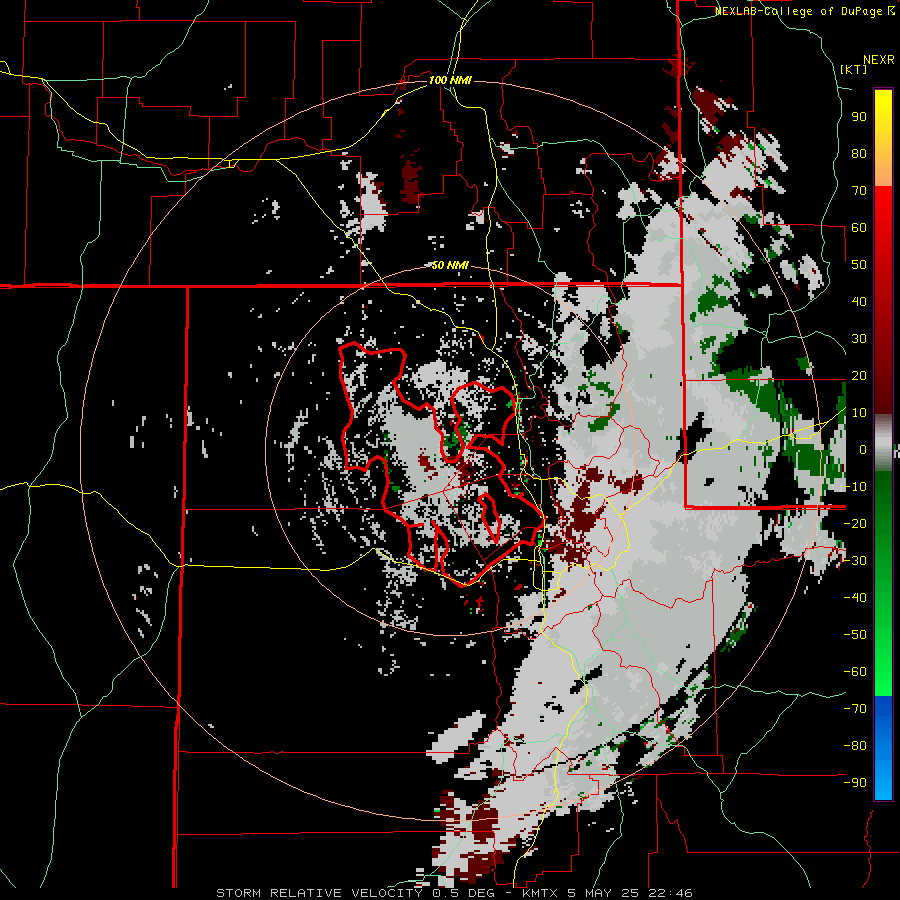Click the 50 knot scale label
The image size is (900, 900).
tap(859, 265)
